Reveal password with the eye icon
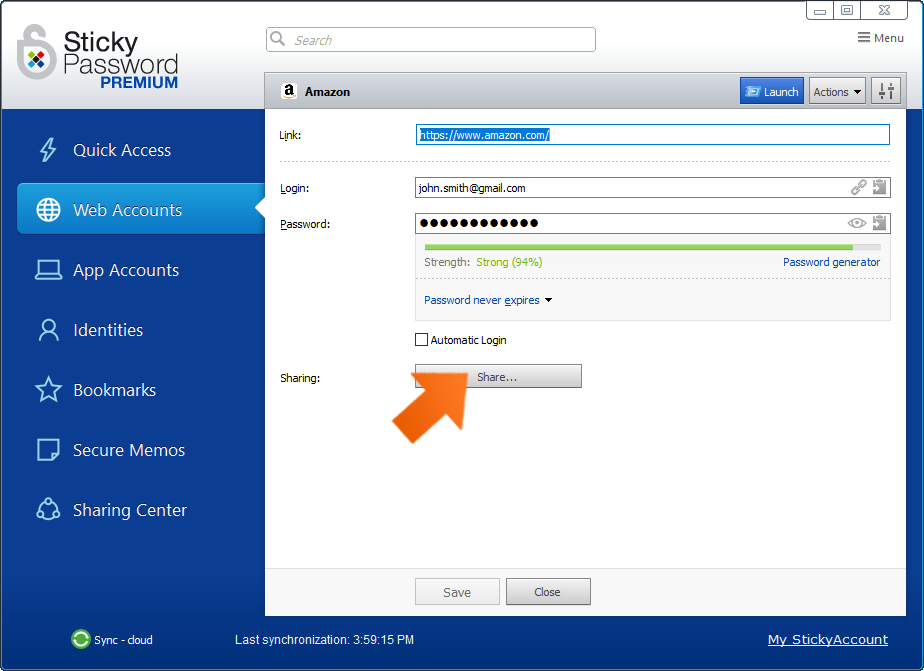This screenshot has height=671, width=924. pyautogui.click(x=856, y=223)
